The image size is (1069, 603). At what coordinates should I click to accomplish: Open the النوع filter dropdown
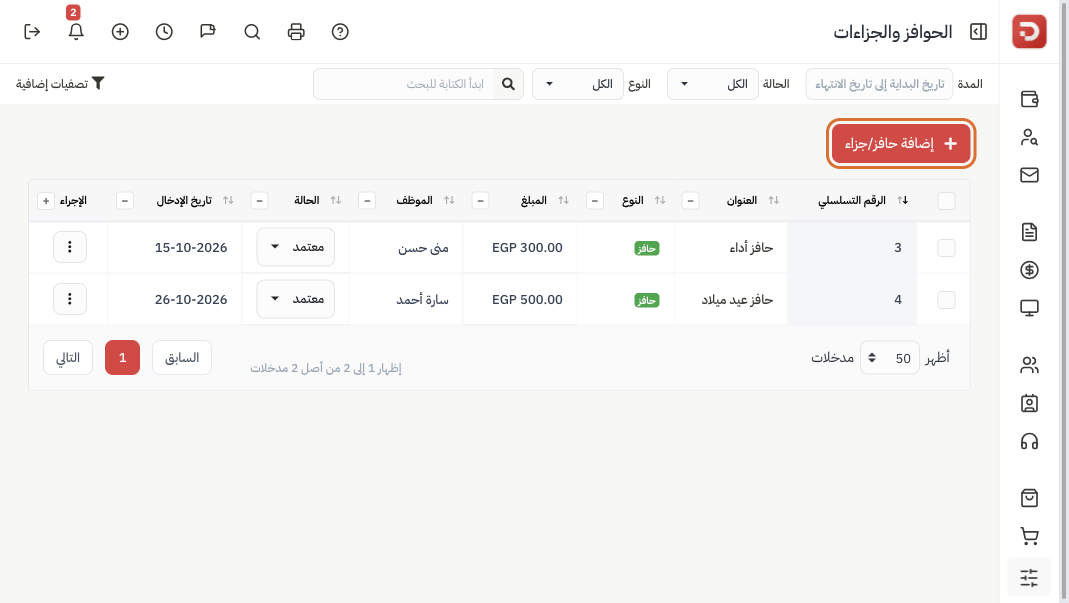click(577, 84)
